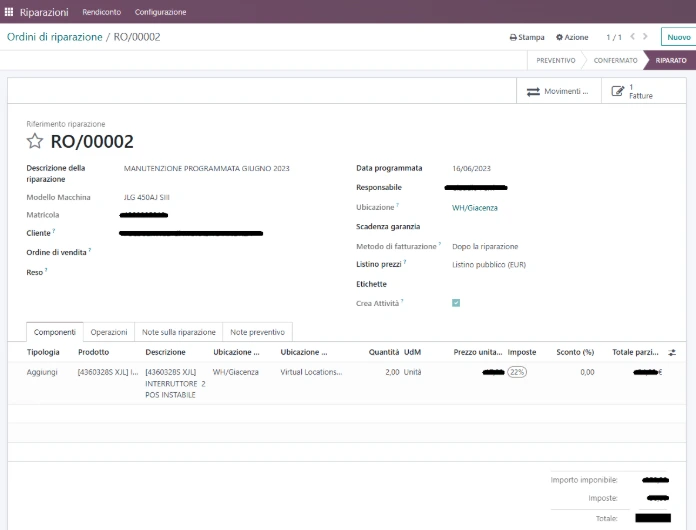Click the 22% tax tag
This screenshot has height=530, width=696.
coord(517,372)
